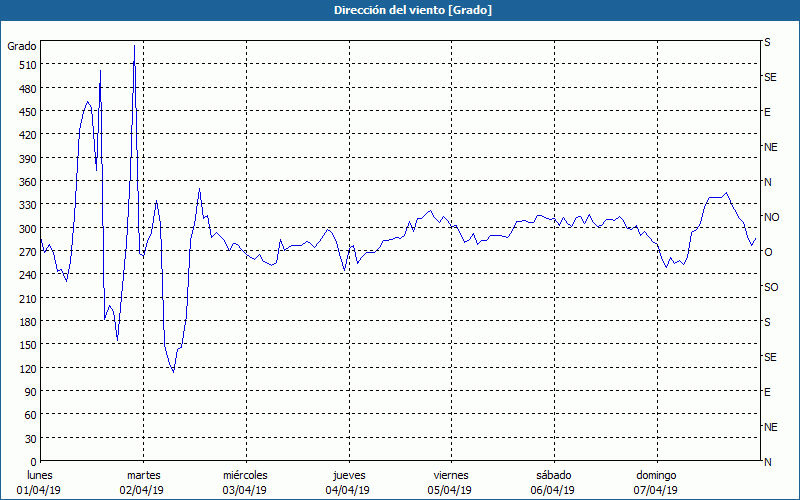Click the 'lunes' day label
This screenshot has width=800, height=500.
(40, 476)
